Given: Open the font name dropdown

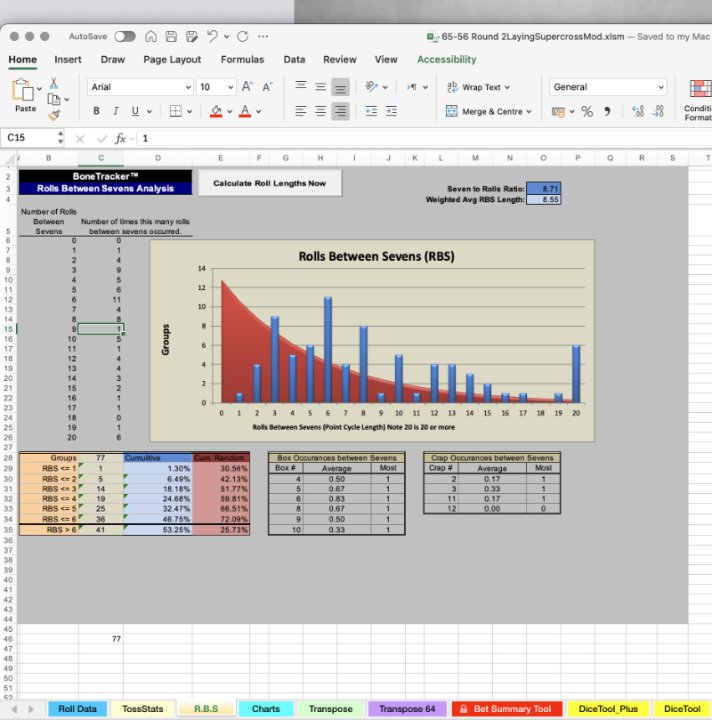Looking at the screenshot, I should [188, 87].
